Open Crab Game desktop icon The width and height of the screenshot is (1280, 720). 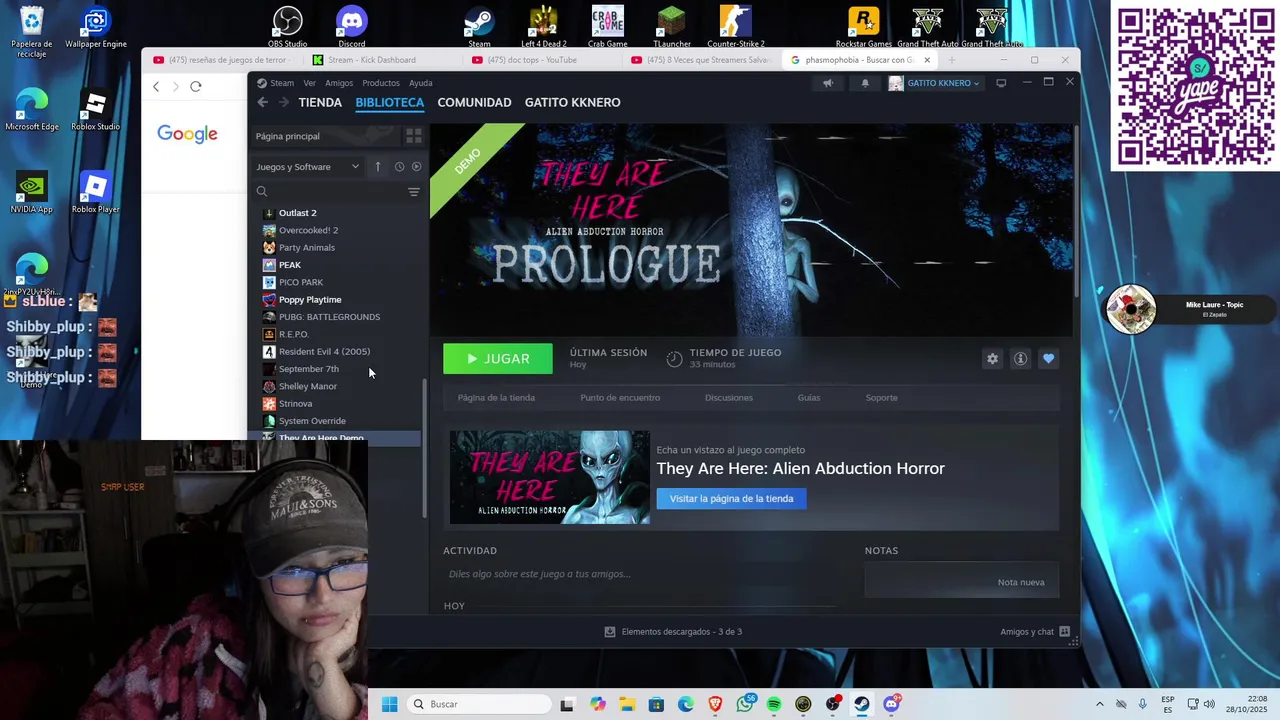pos(607,27)
